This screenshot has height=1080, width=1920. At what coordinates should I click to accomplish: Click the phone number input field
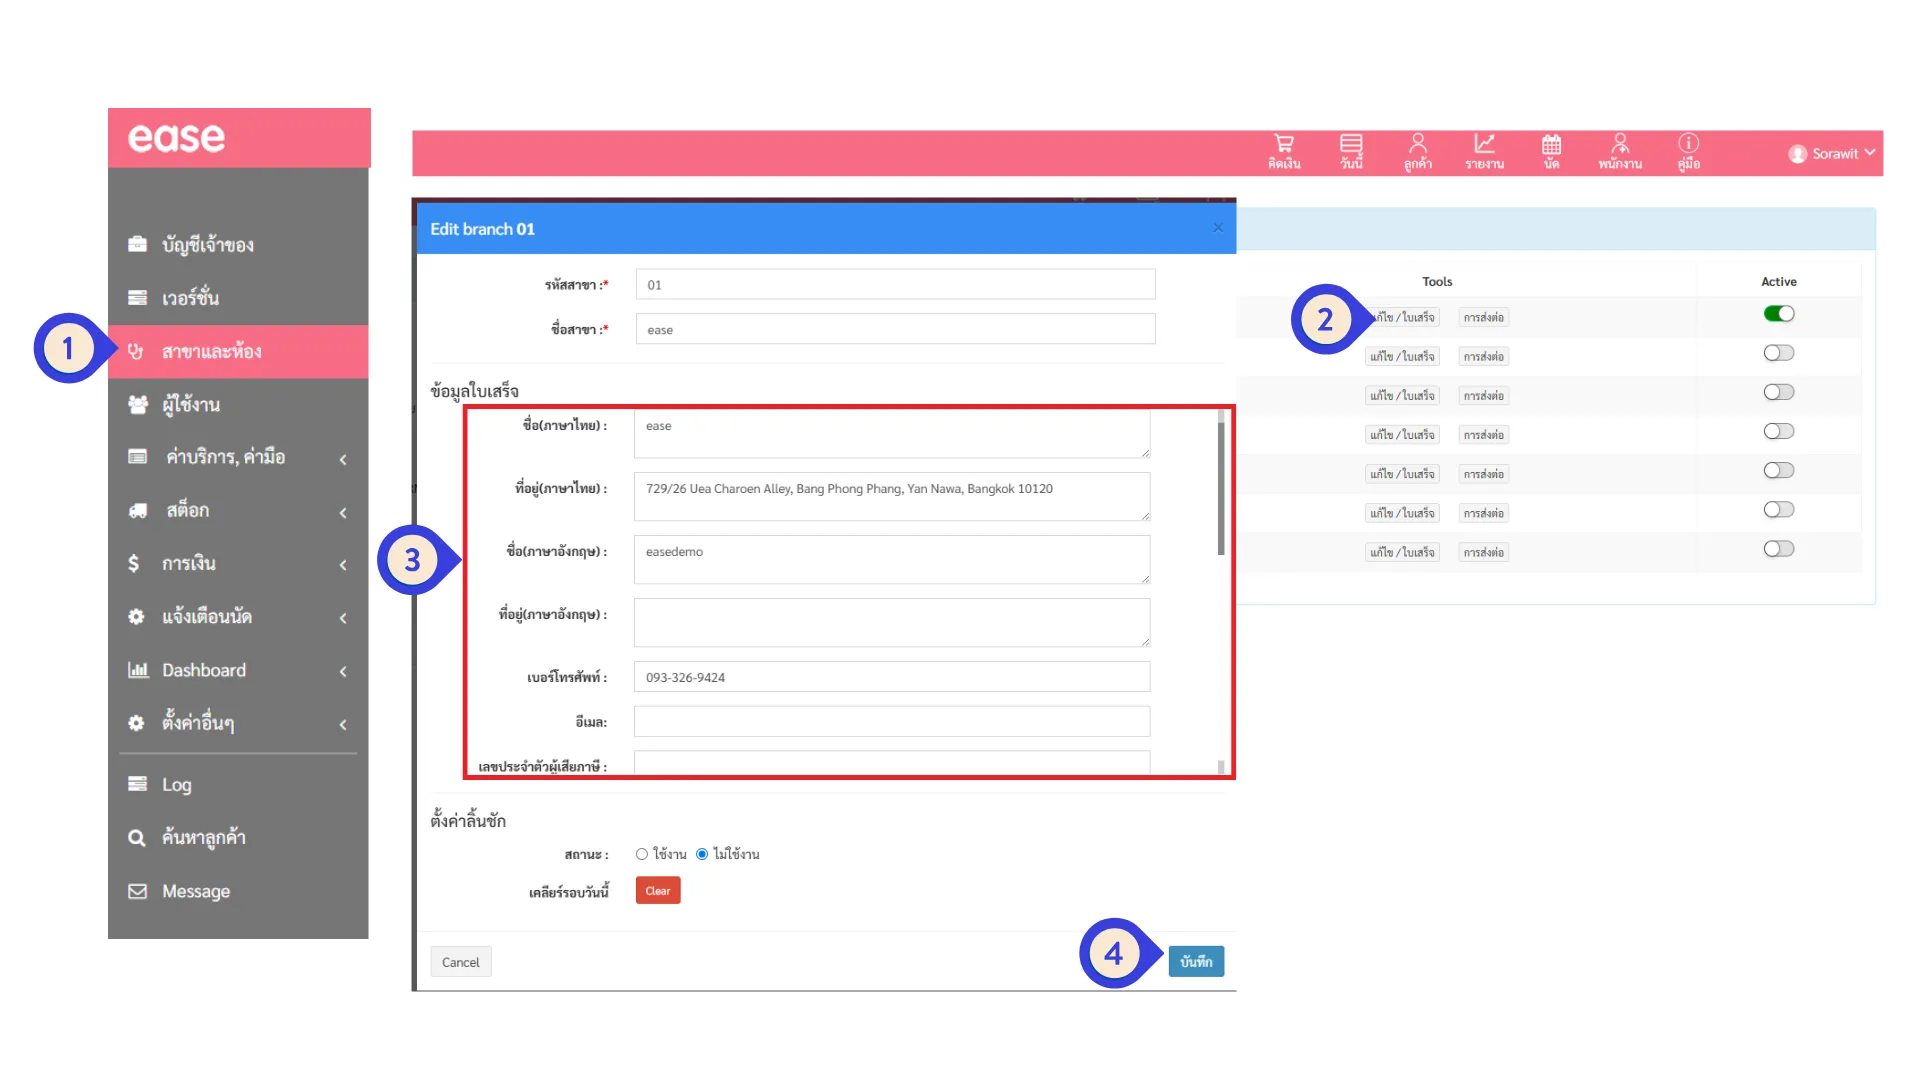click(891, 677)
